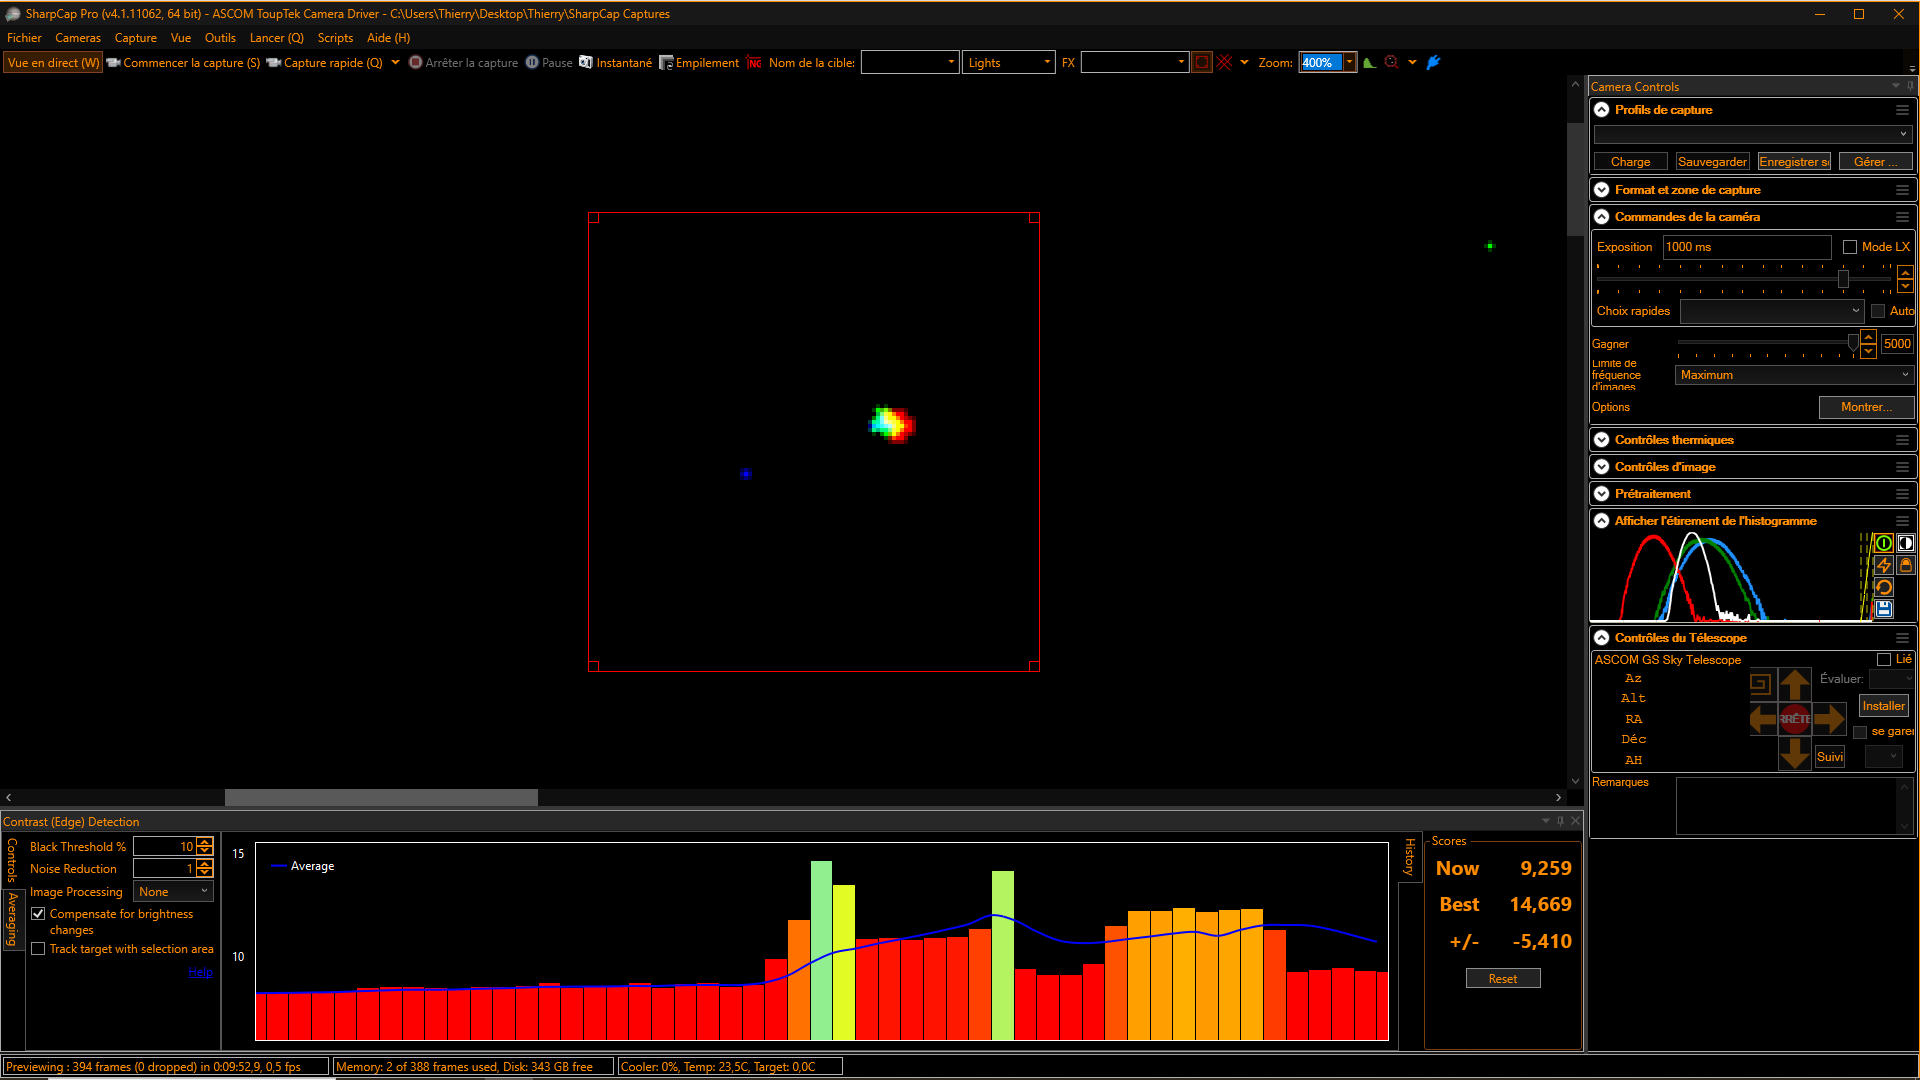Enable the green histogram stretch power icon
Viewport: 1920px width, 1080px height.
[x=1884, y=543]
